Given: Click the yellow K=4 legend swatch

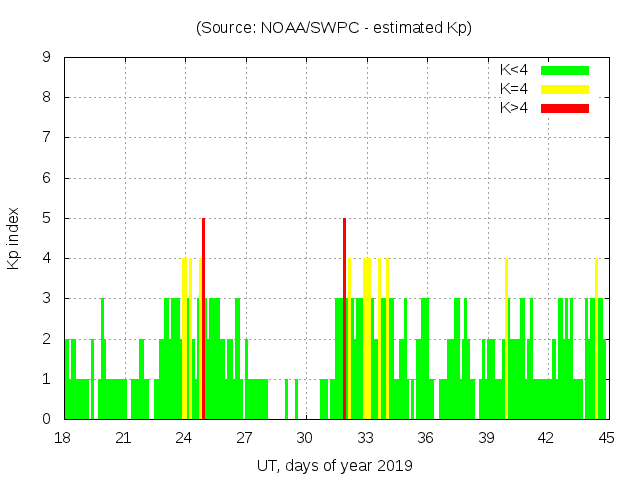Looking at the screenshot, I should pyautogui.click(x=565, y=89).
